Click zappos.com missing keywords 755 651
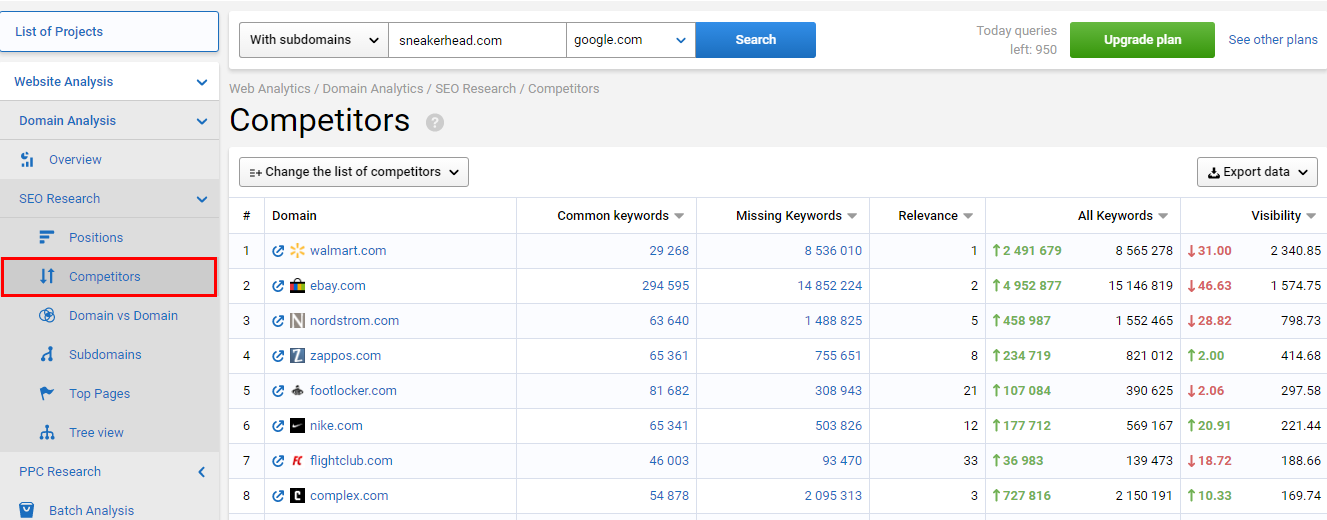Viewport: 1327px width, 520px height. click(838, 356)
